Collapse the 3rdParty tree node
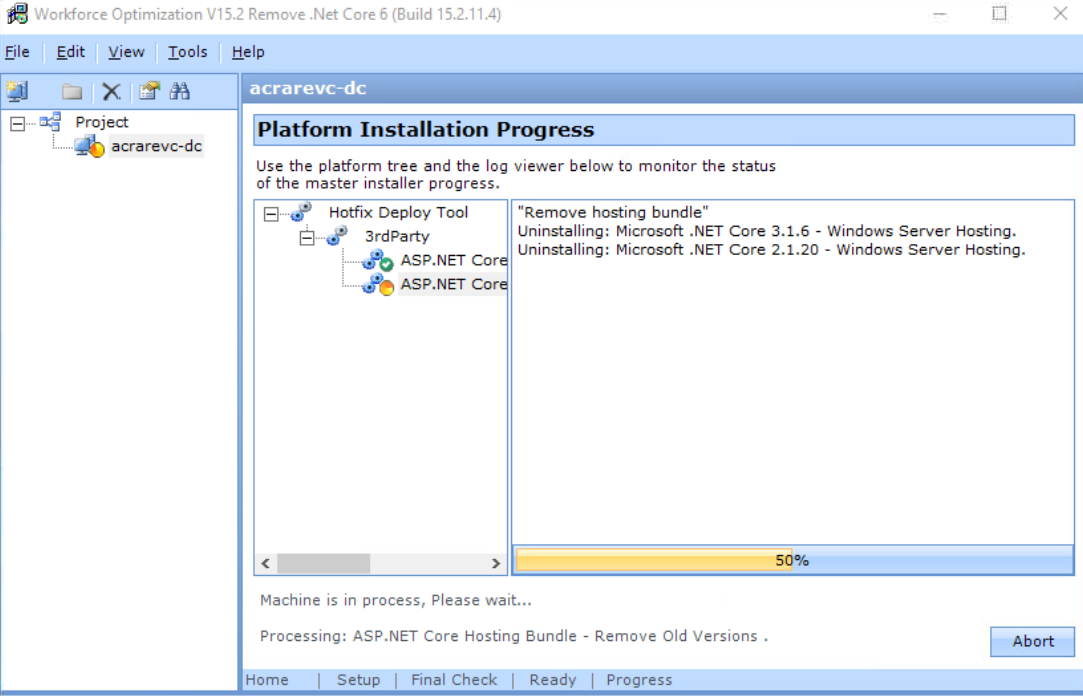 coord(307,237)
